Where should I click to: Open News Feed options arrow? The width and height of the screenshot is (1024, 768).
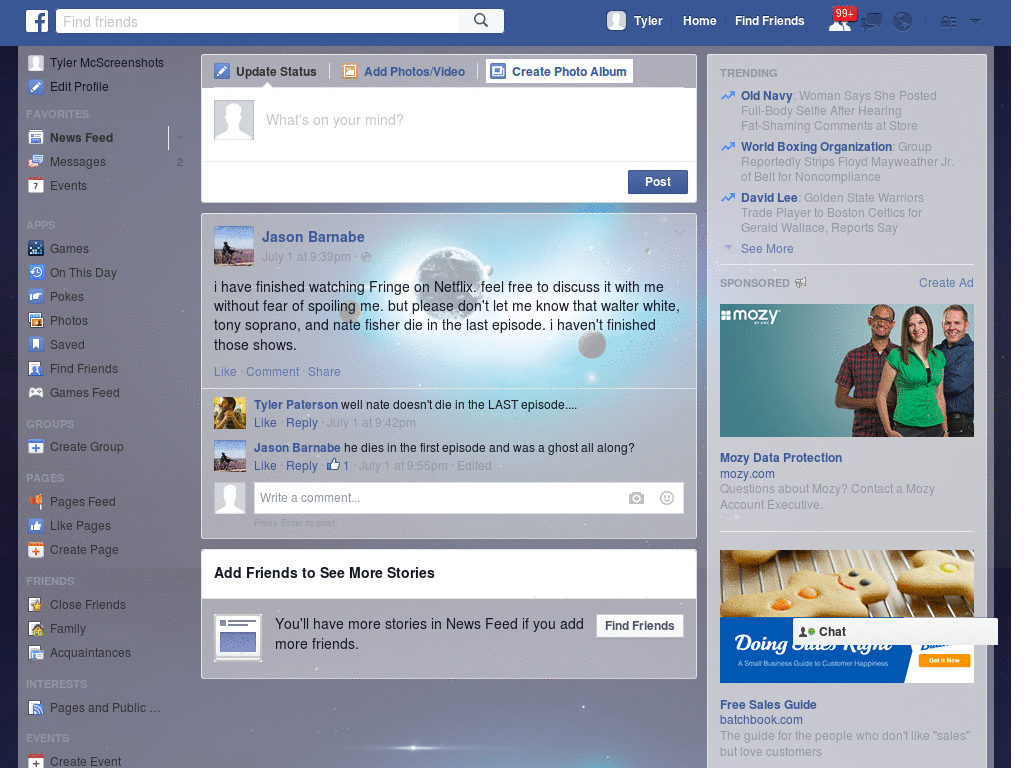(x=179, y=138)
